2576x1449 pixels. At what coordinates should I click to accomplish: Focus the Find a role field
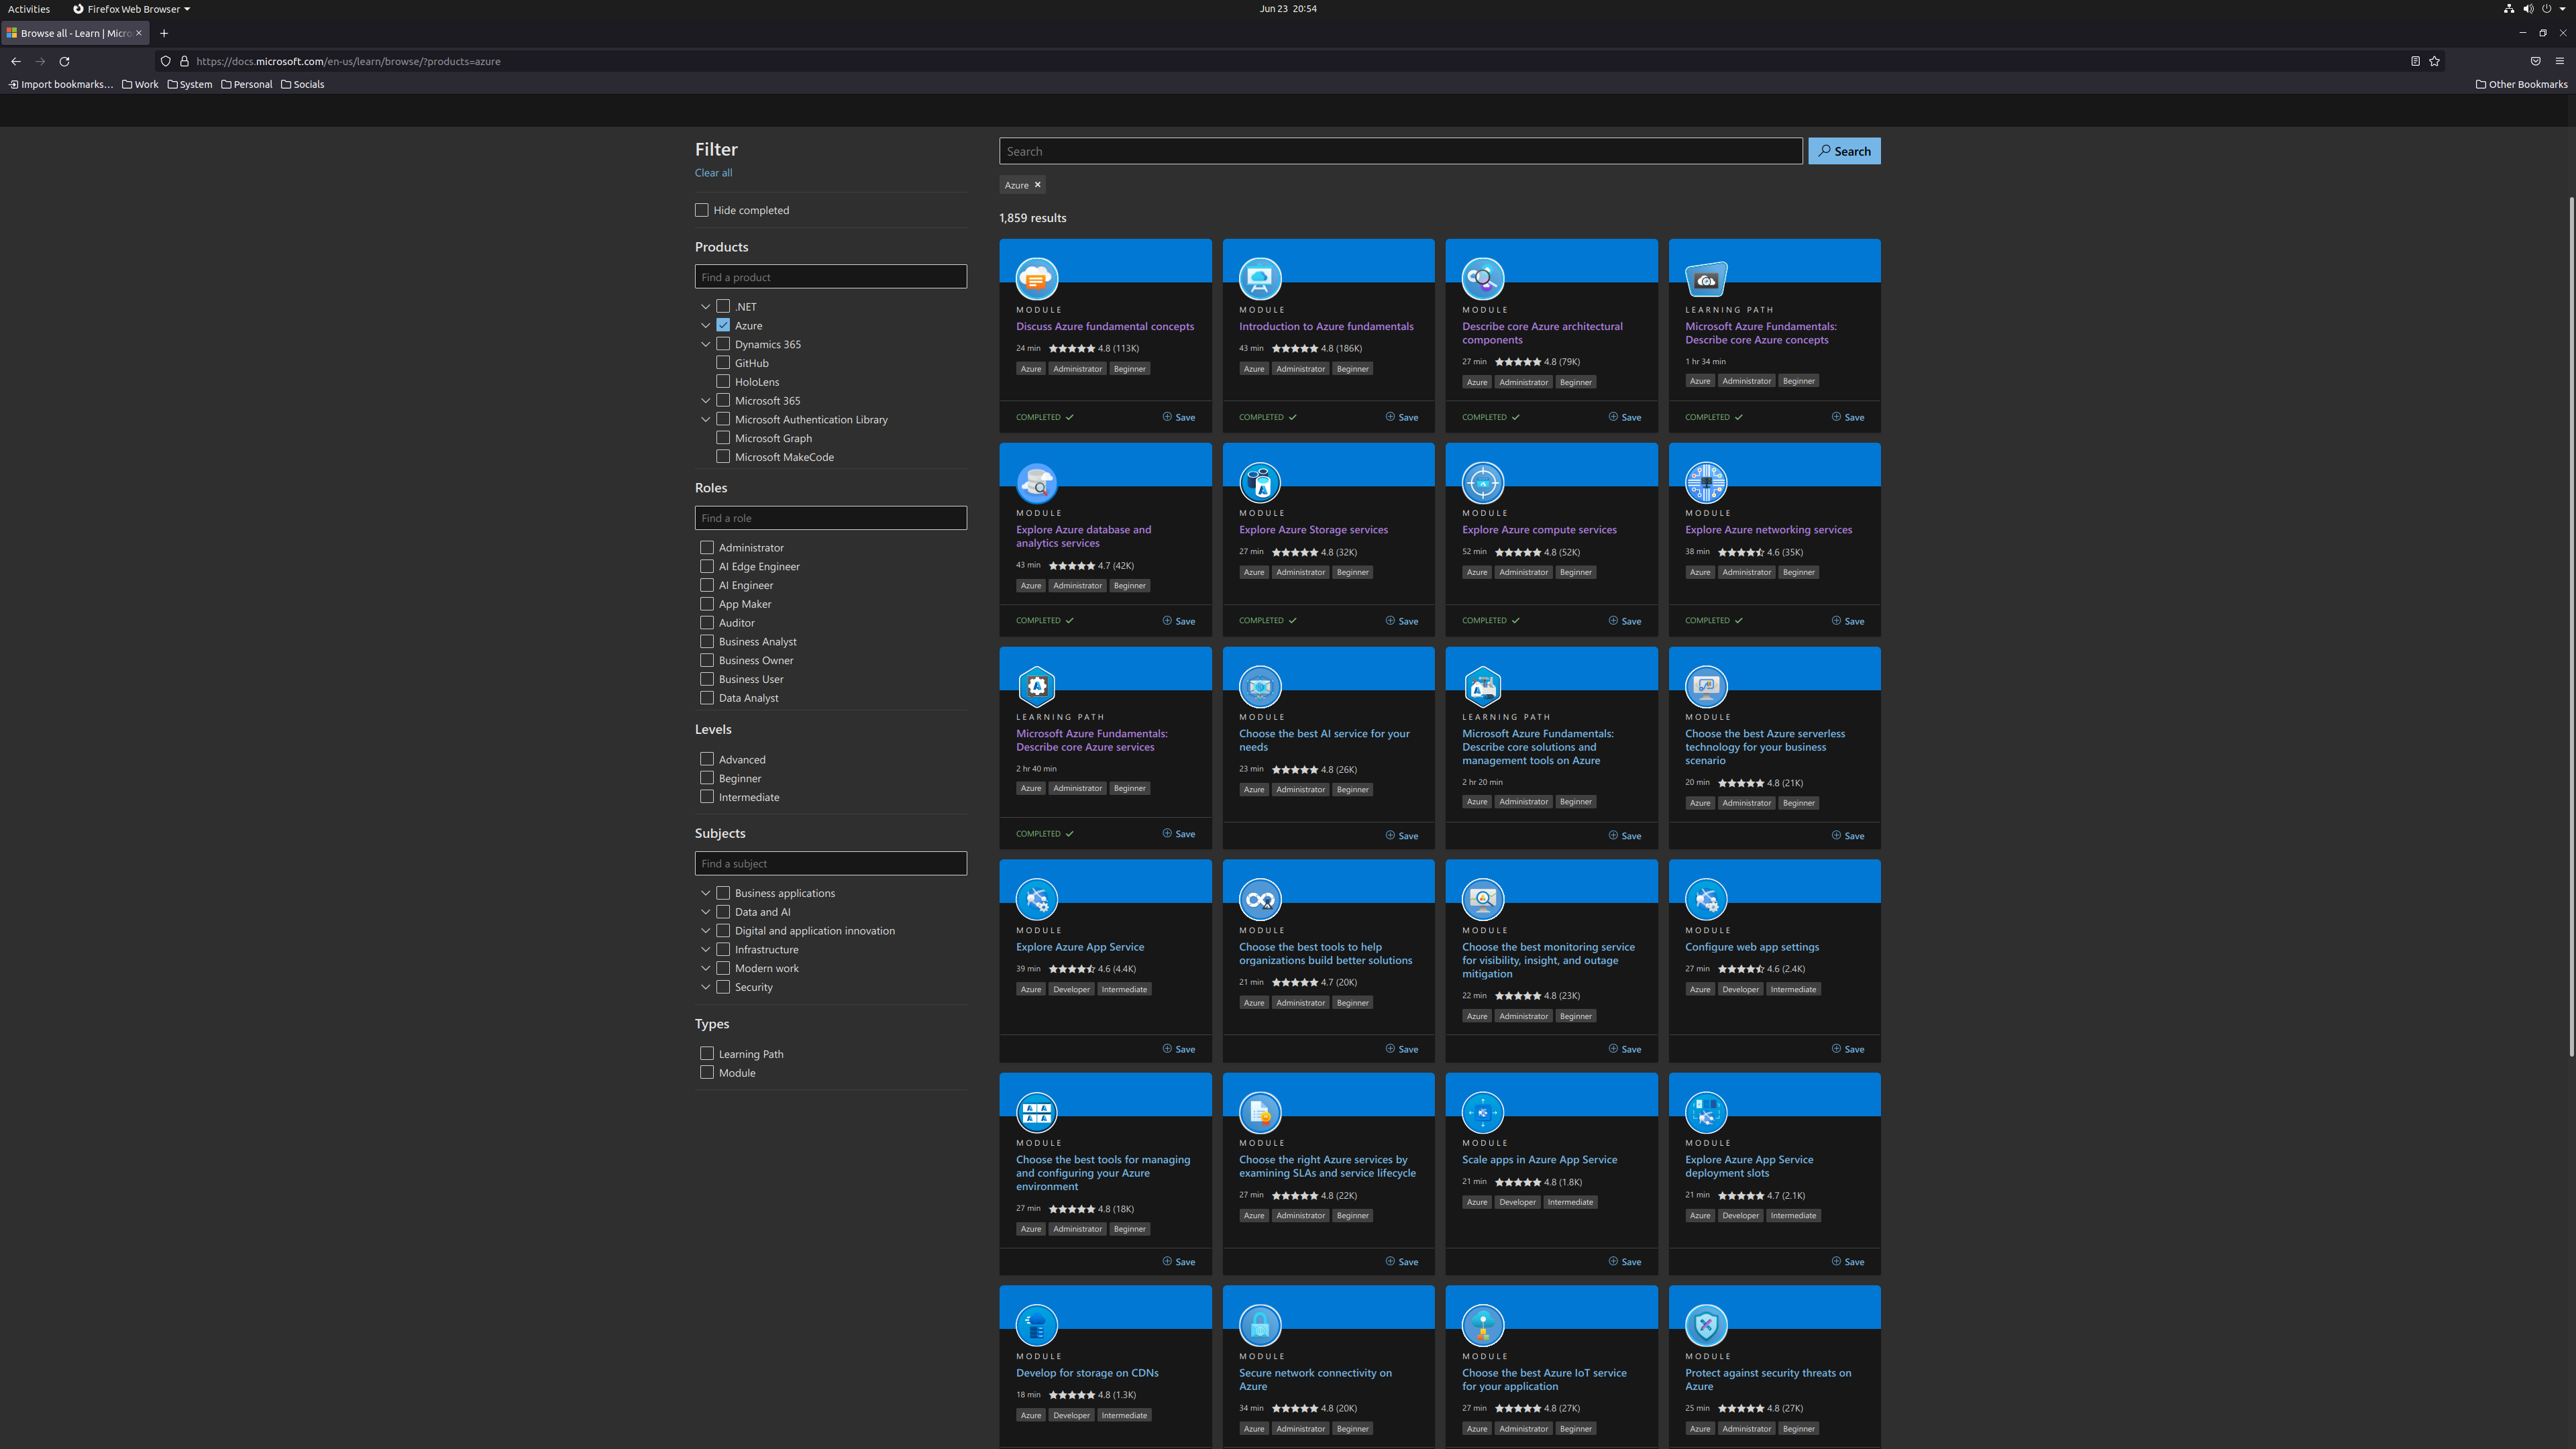(830, 518)
